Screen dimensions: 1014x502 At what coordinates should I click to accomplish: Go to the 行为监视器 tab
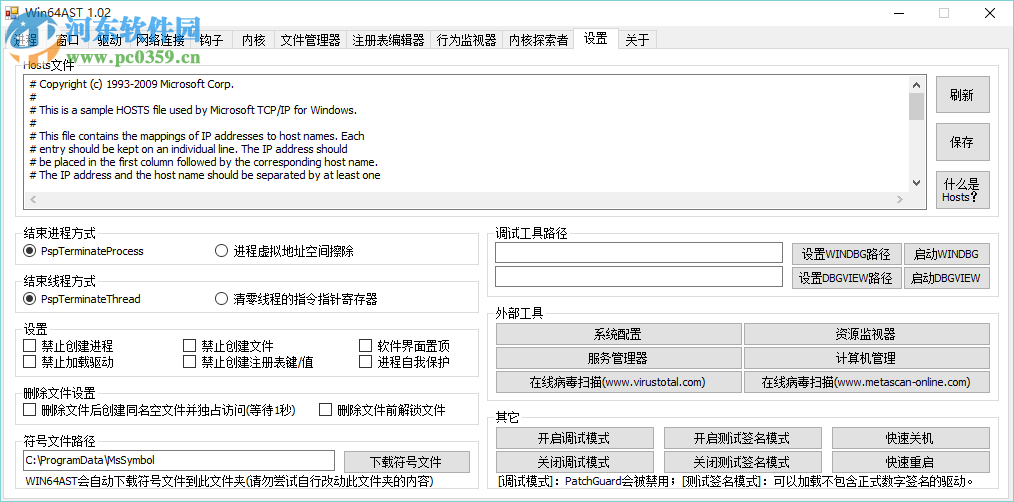point(466,40)
